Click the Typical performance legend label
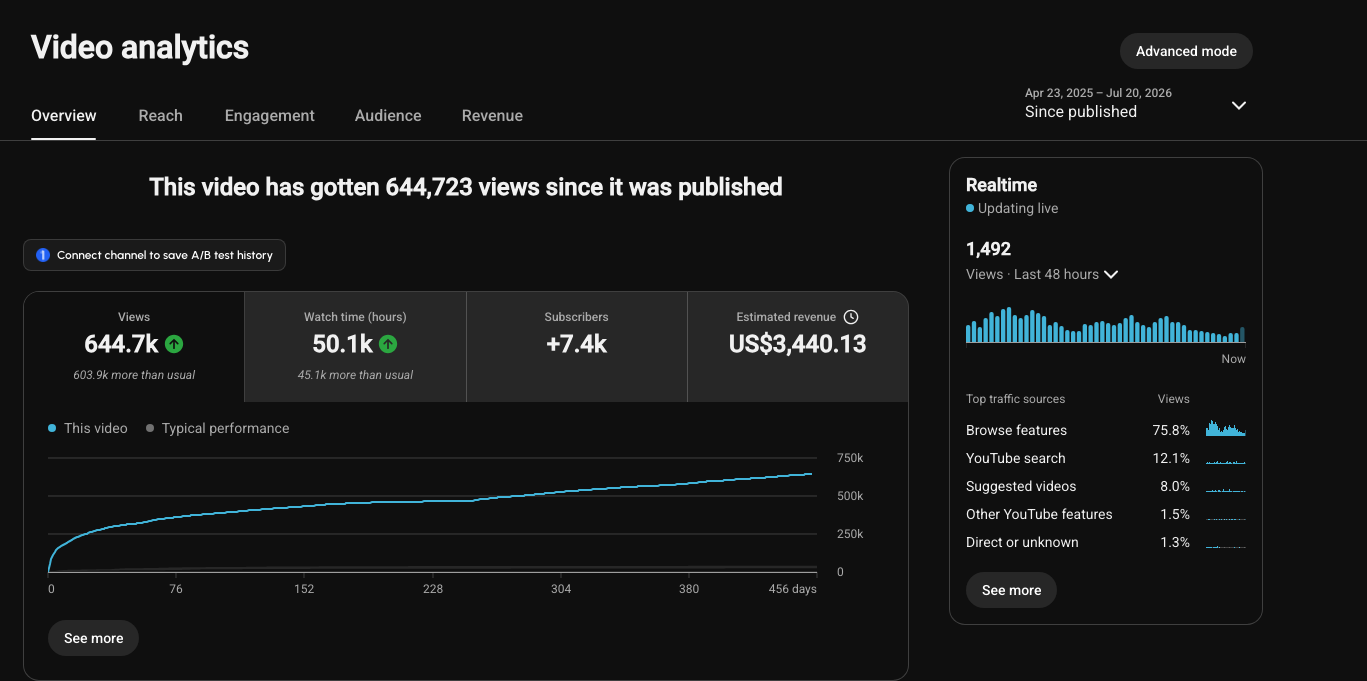Screen dimensions: 1367x681 point(225,428)
